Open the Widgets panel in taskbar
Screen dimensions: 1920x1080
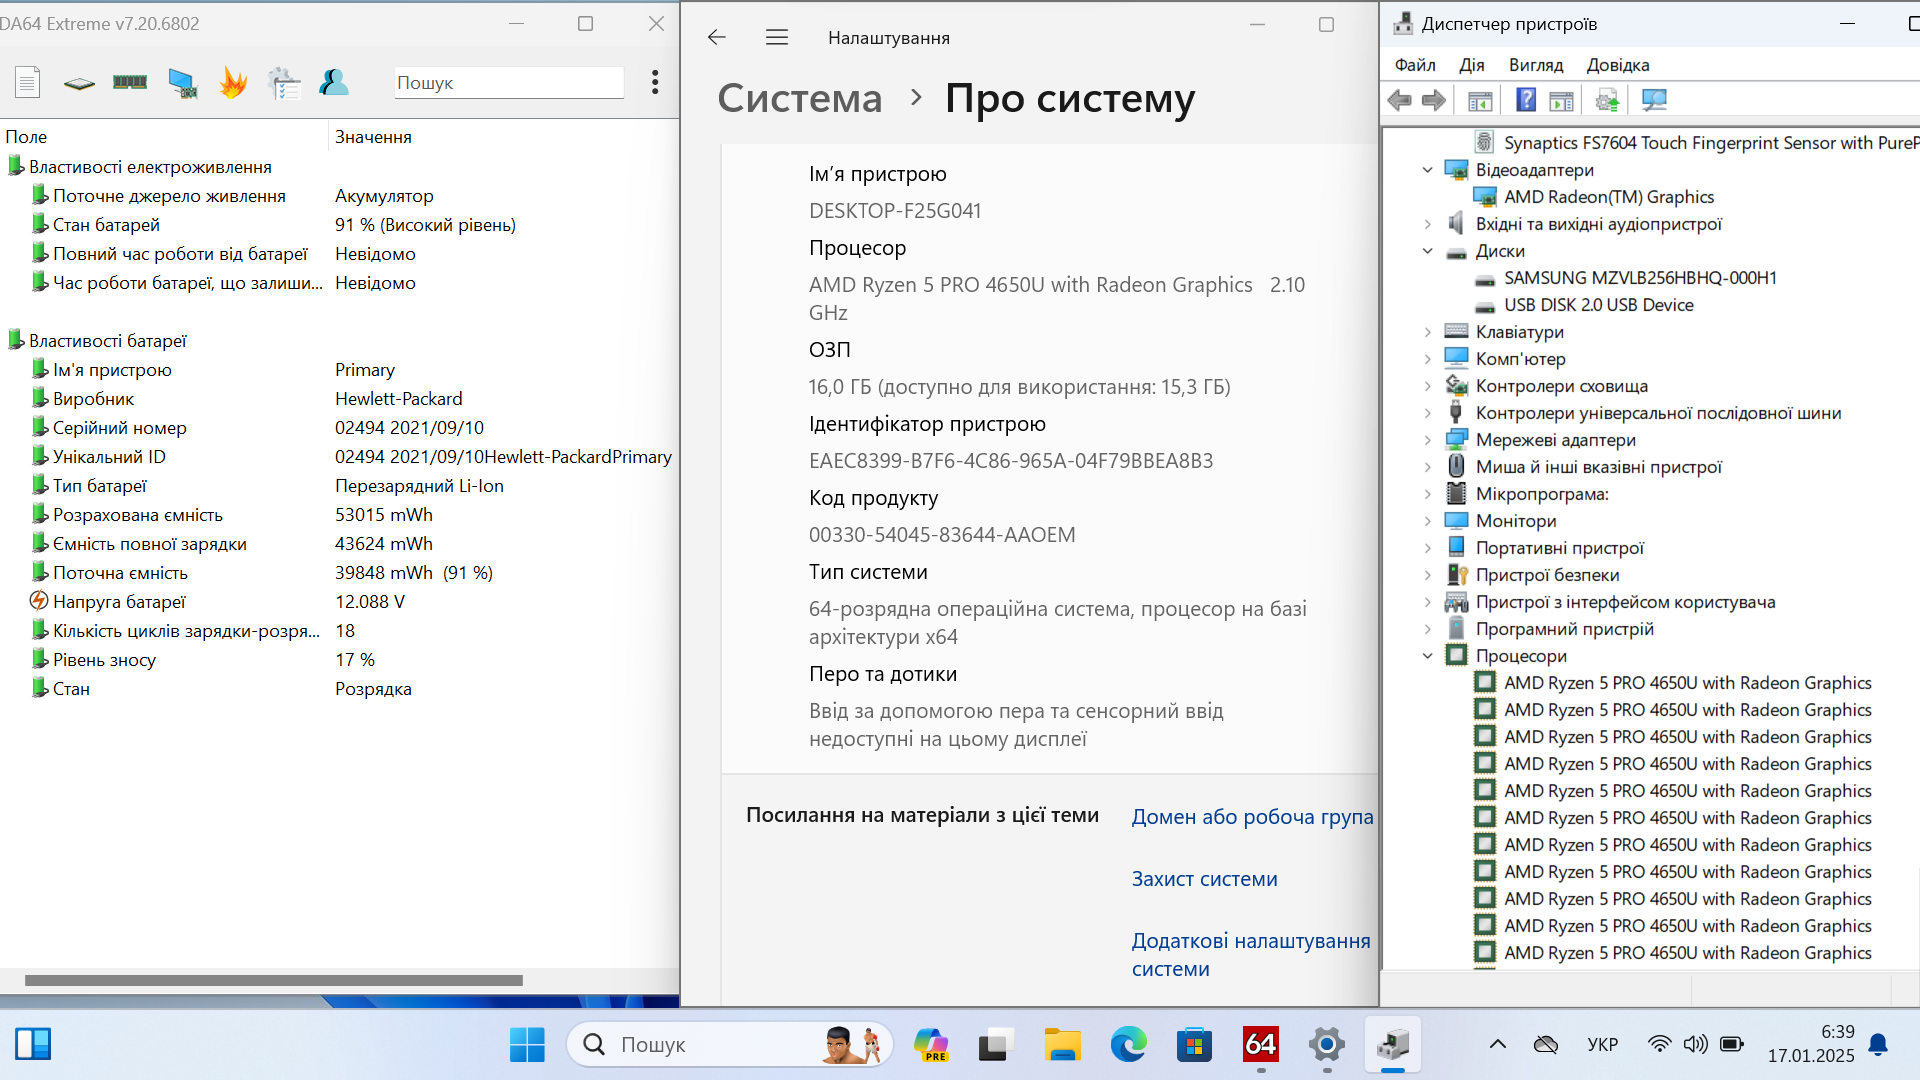coord(33,1045)
